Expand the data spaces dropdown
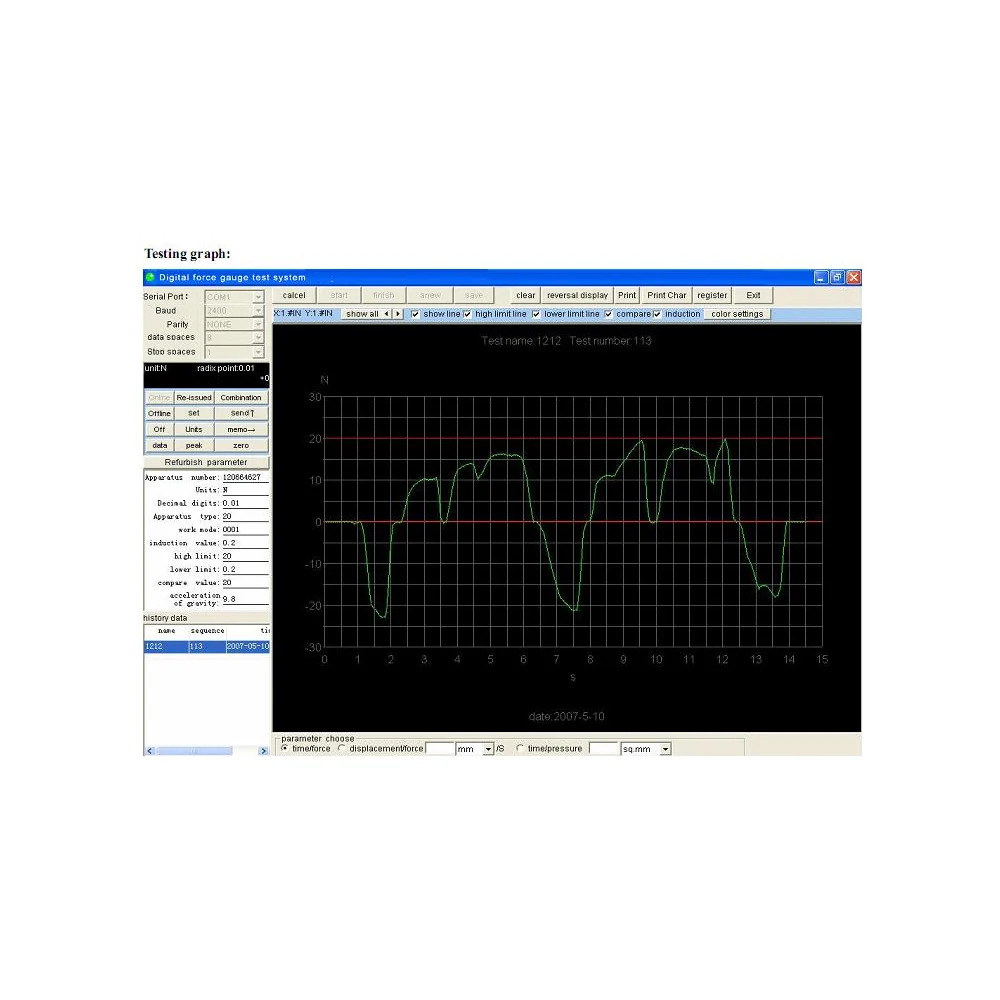Viewport: 1000px width, 1000px height. tap(258, 338)
